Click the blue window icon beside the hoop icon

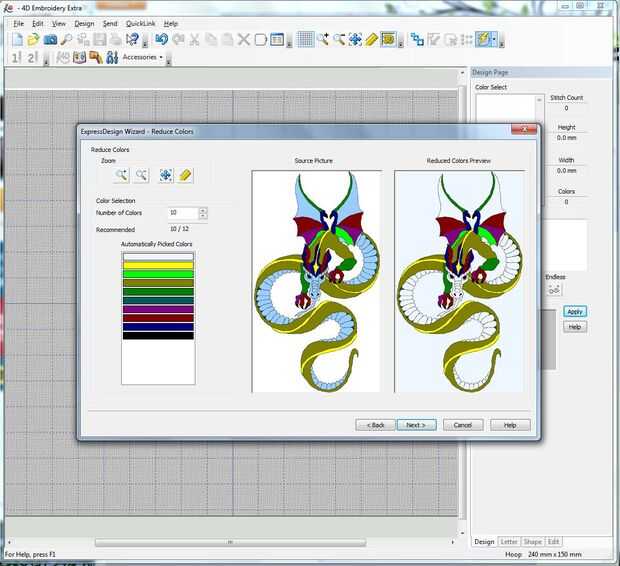[x=277, y=39]
